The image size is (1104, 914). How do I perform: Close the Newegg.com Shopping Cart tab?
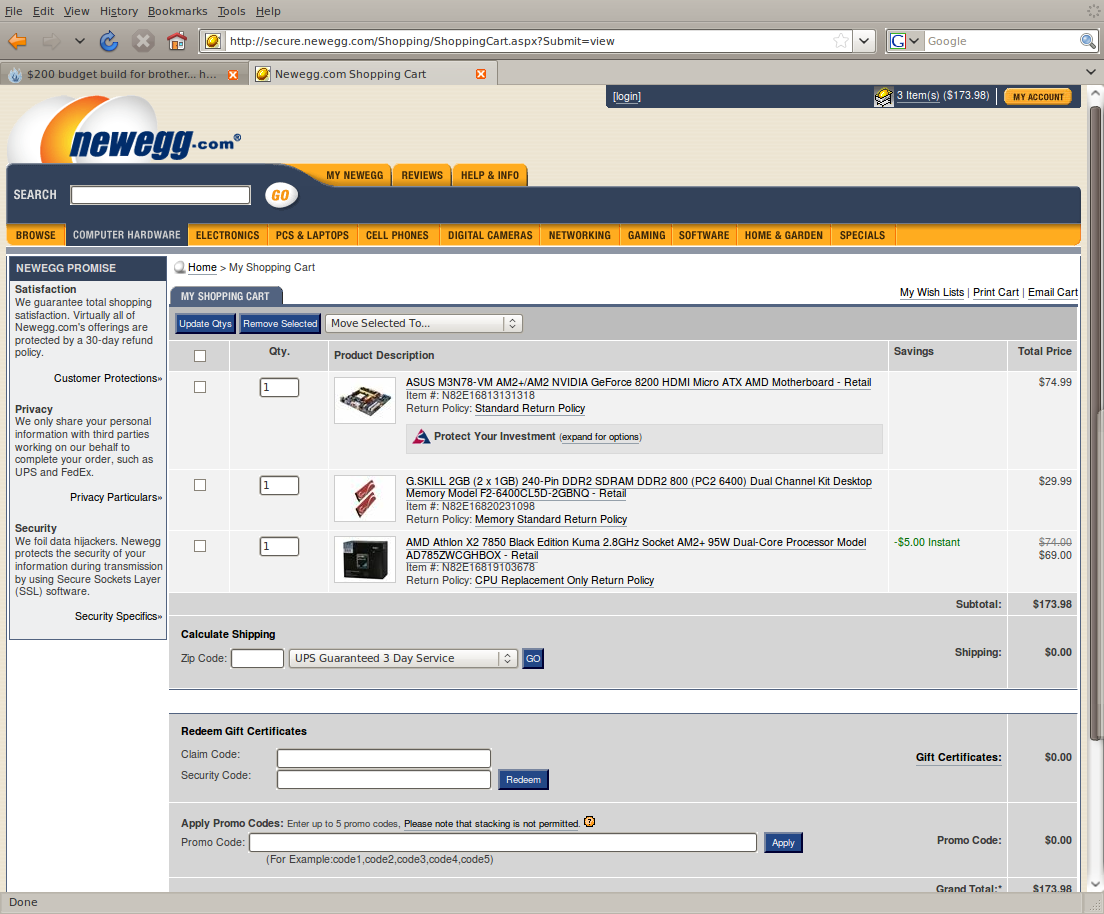(481, 74)
